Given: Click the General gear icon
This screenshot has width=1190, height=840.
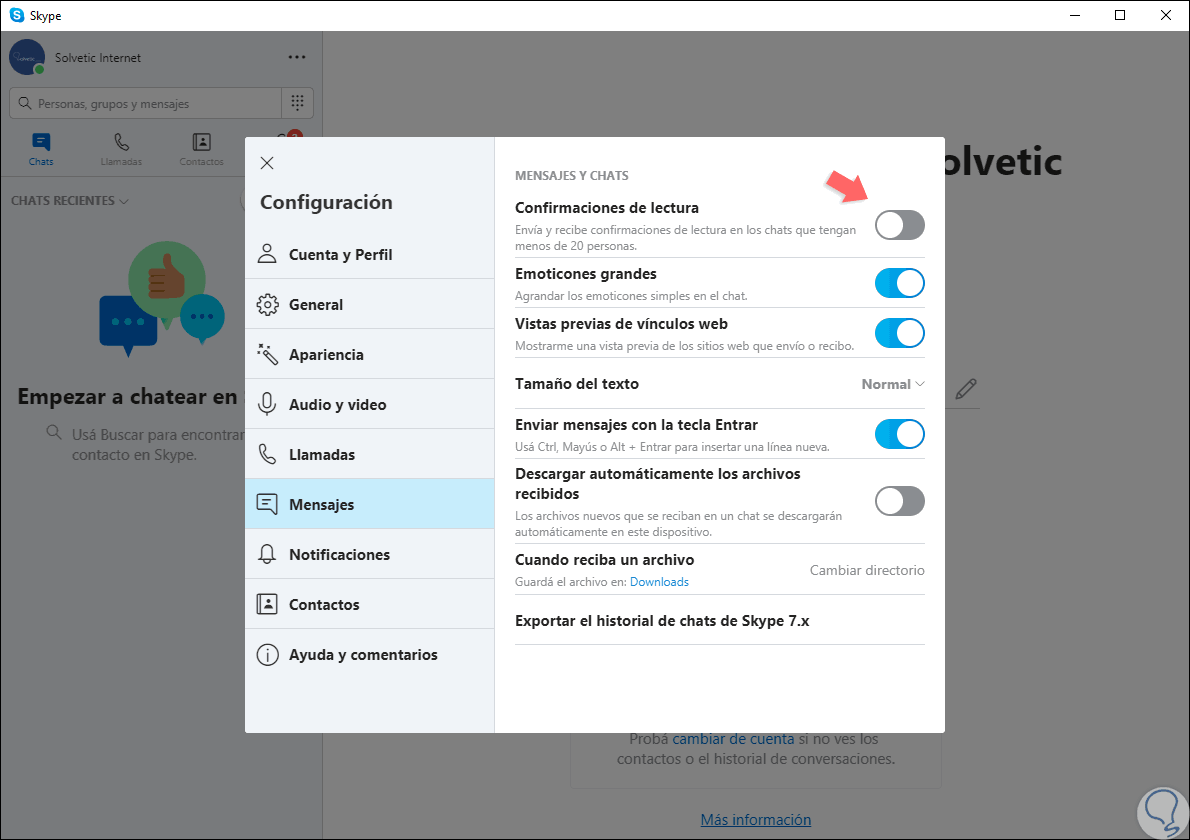Looking at the screenshot, I should pos(267,304).
